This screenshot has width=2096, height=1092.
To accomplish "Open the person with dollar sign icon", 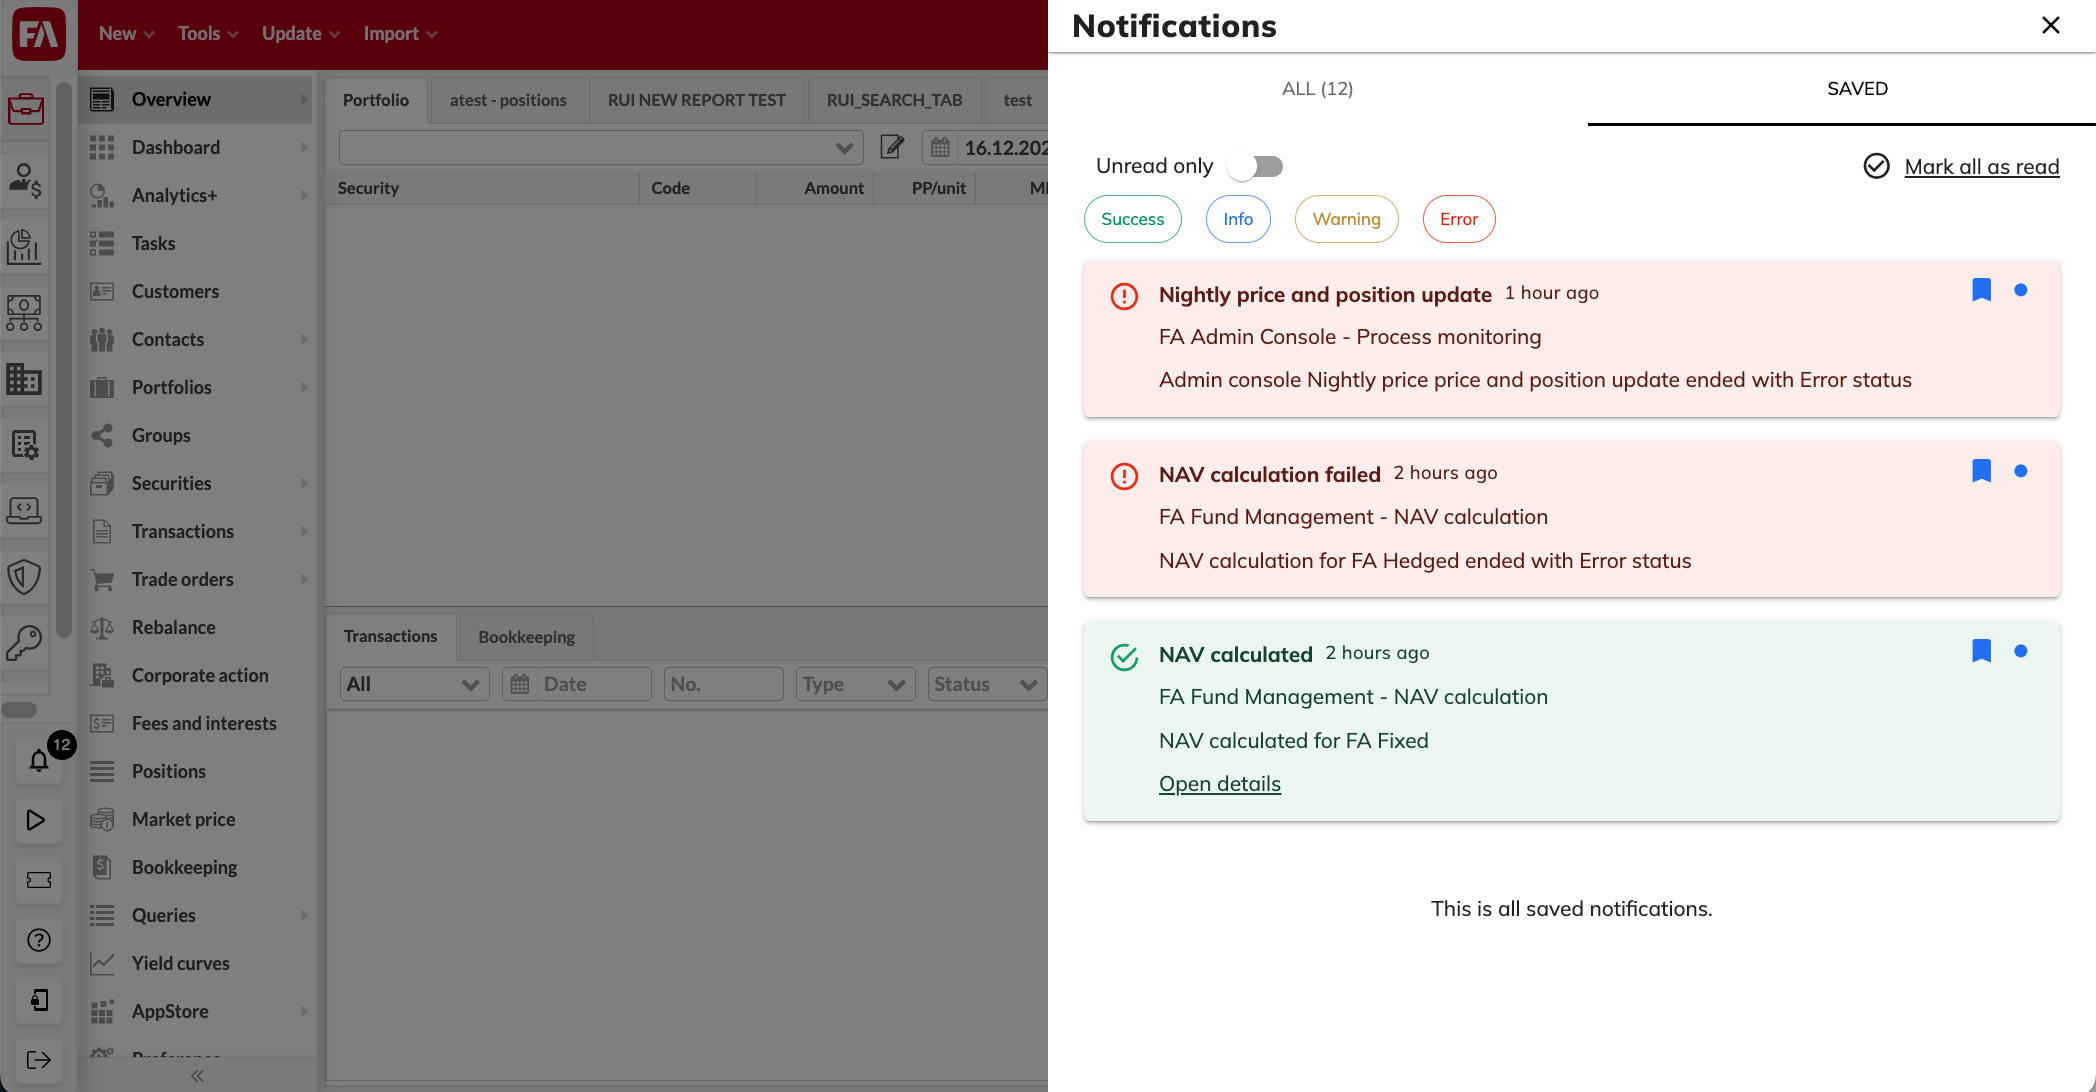I will (25, 180).
